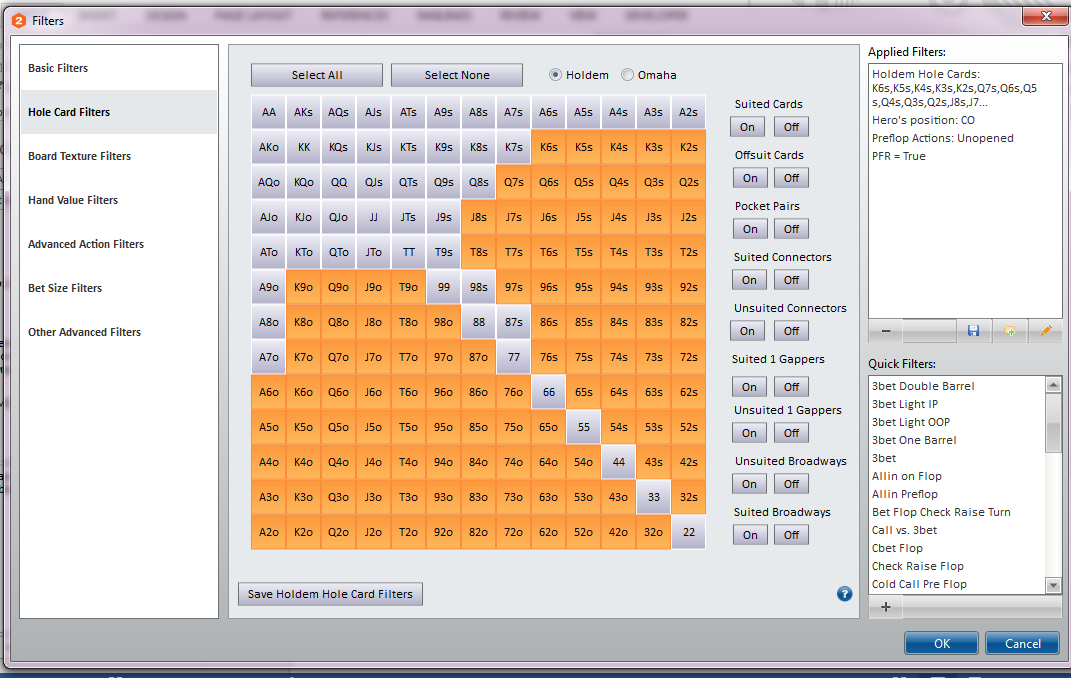Turn Suited Cards On
Screen dimensions: 1071x678
pyautogui.click(x=747, y=127)
